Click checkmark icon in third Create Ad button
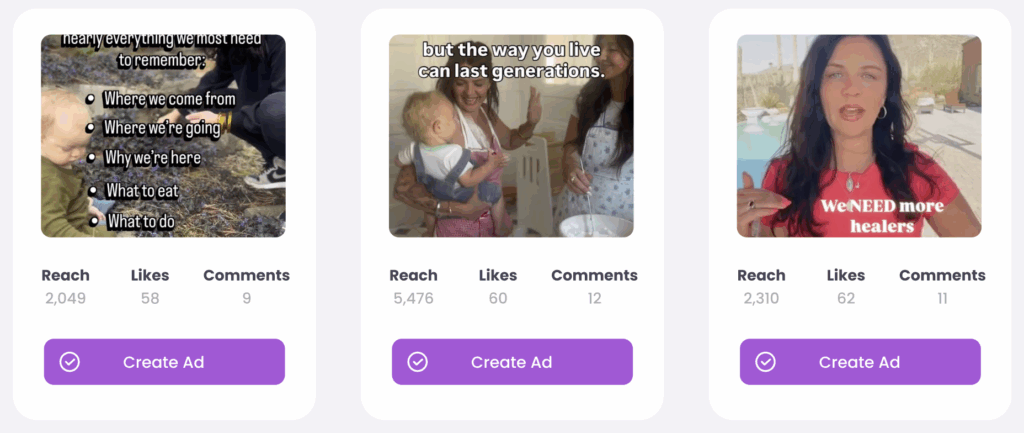 (x=765, y=362)
